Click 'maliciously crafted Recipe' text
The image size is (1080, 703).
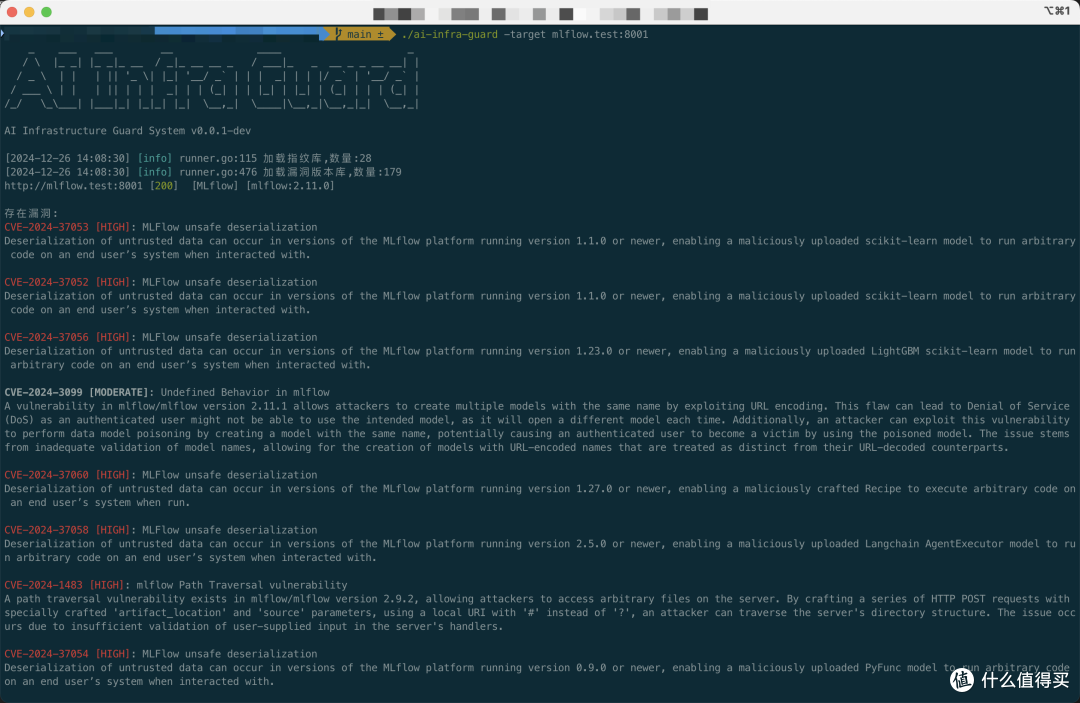coord(822,489)
